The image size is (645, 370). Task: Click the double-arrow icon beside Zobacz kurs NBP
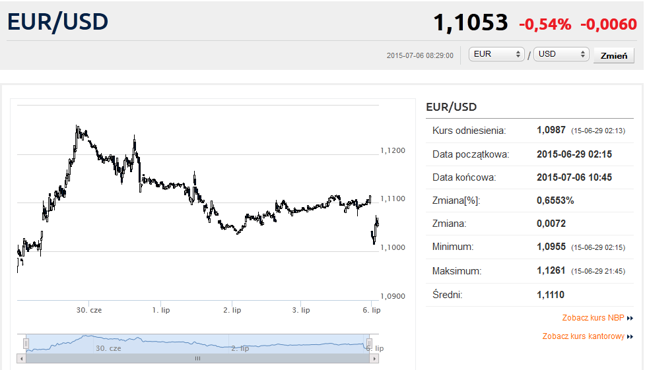tap(630, 318)
